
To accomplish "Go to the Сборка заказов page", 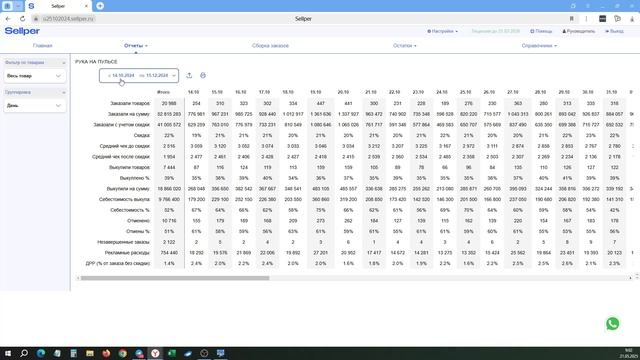I will [x=270, y=46].
